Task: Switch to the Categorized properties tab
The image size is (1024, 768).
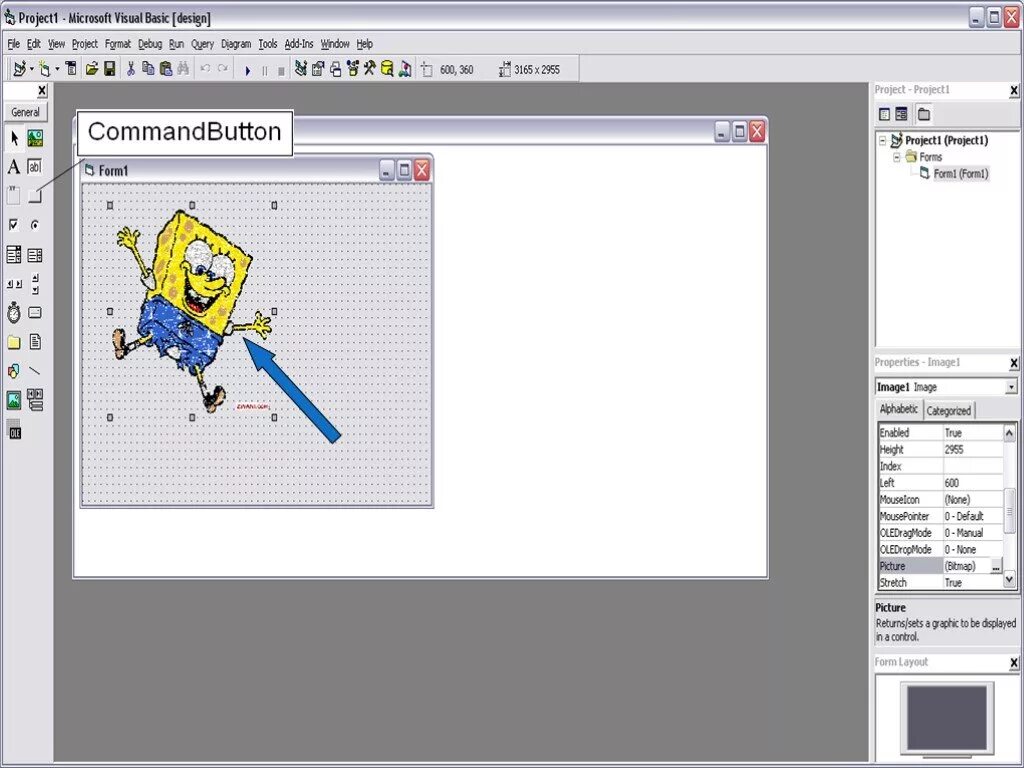Action: pyautogui.click(x=948, y=411)
